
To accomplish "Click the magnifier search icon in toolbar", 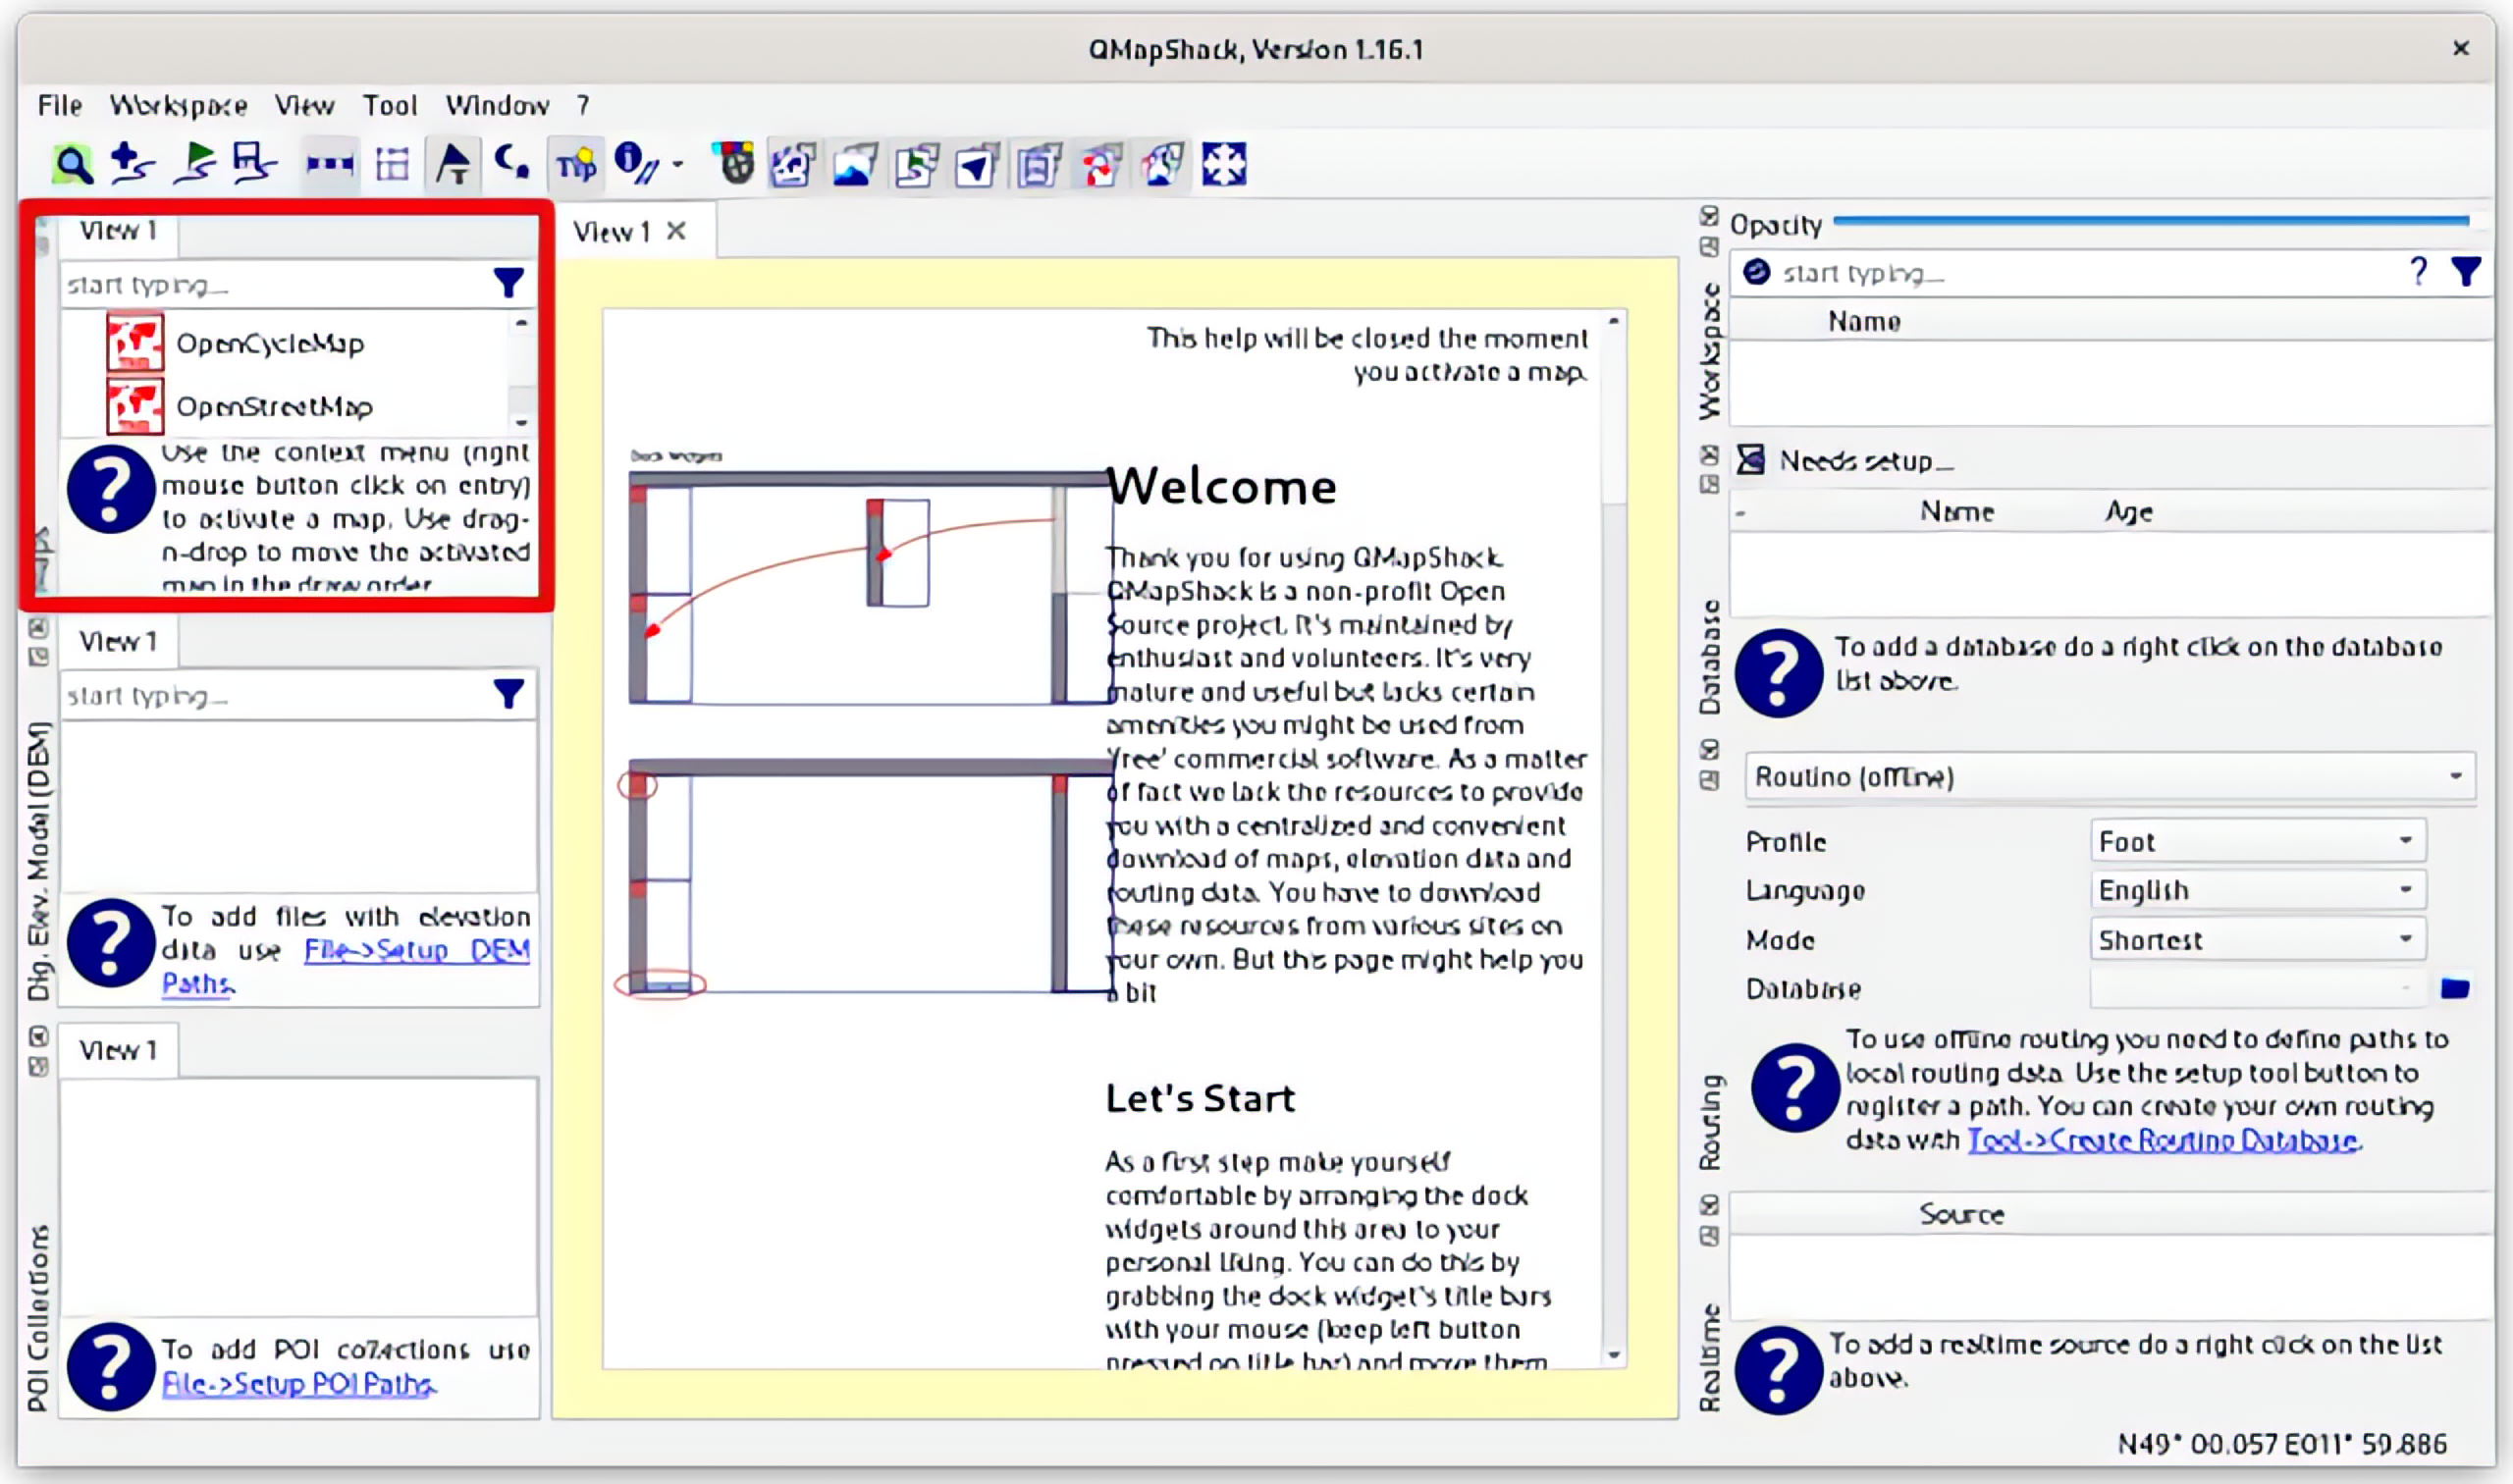I will [x=72, y=164].
